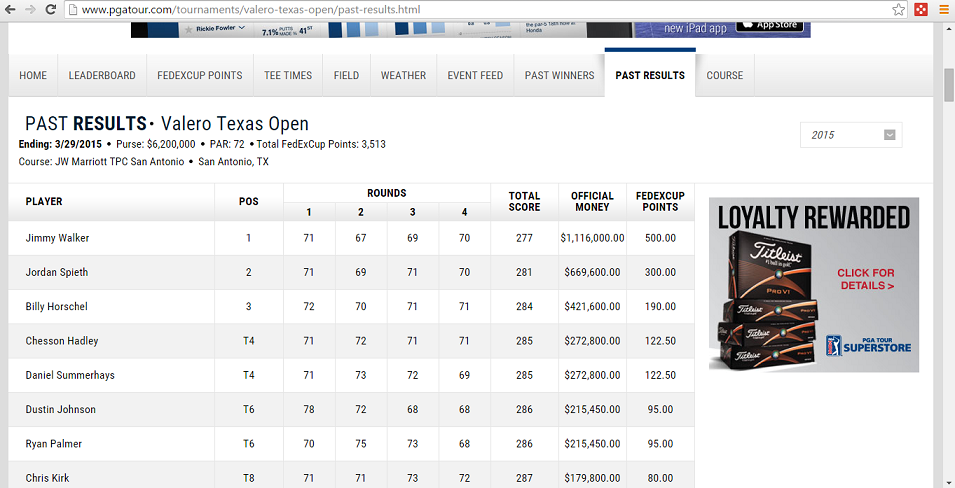This screenshot has height=488, width=955.
Task: Click the vertical page scrollbar thumb
Action: click(947, 85)
